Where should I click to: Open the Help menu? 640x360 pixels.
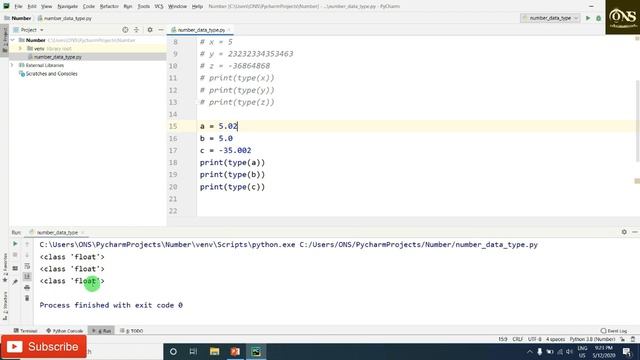coord(197,6)
